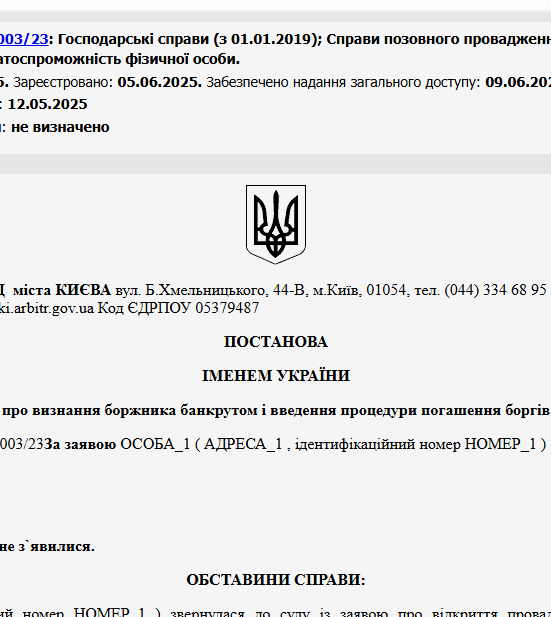Click the Ukrainian trident coat of arms

pos(276,224)
